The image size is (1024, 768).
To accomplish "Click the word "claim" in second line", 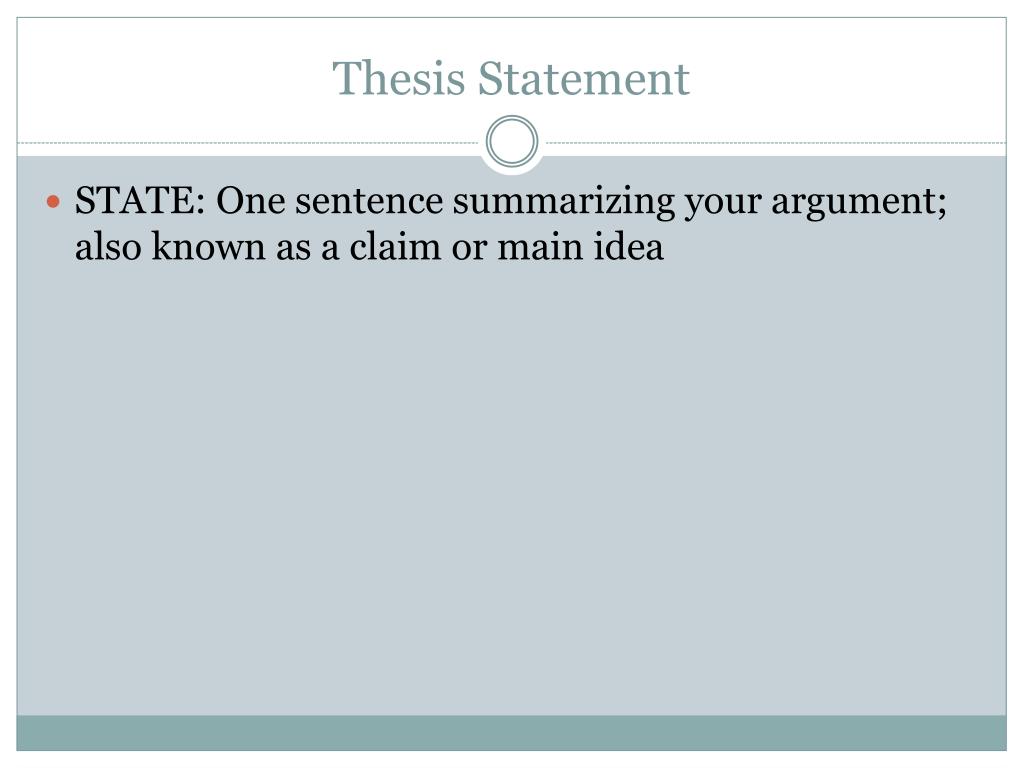I will pos(395,247).
